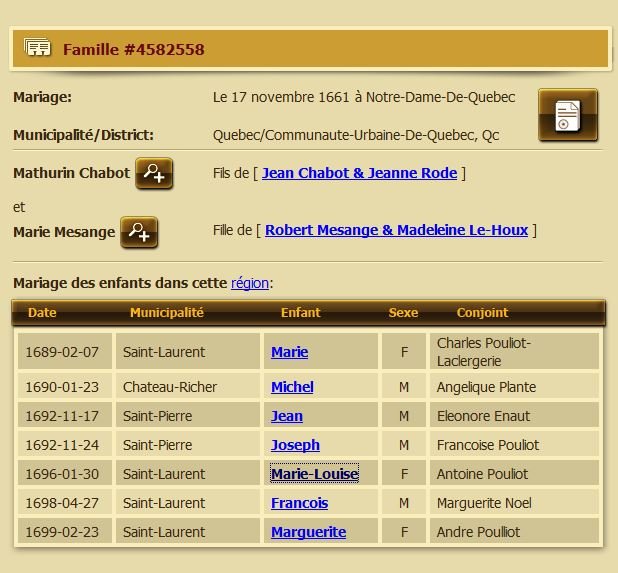Image resolution: width=618 pixels, height=573 pixels.
Task: Click the sex cell F in Marie-Louise row
Action: (x=404, y=473)
